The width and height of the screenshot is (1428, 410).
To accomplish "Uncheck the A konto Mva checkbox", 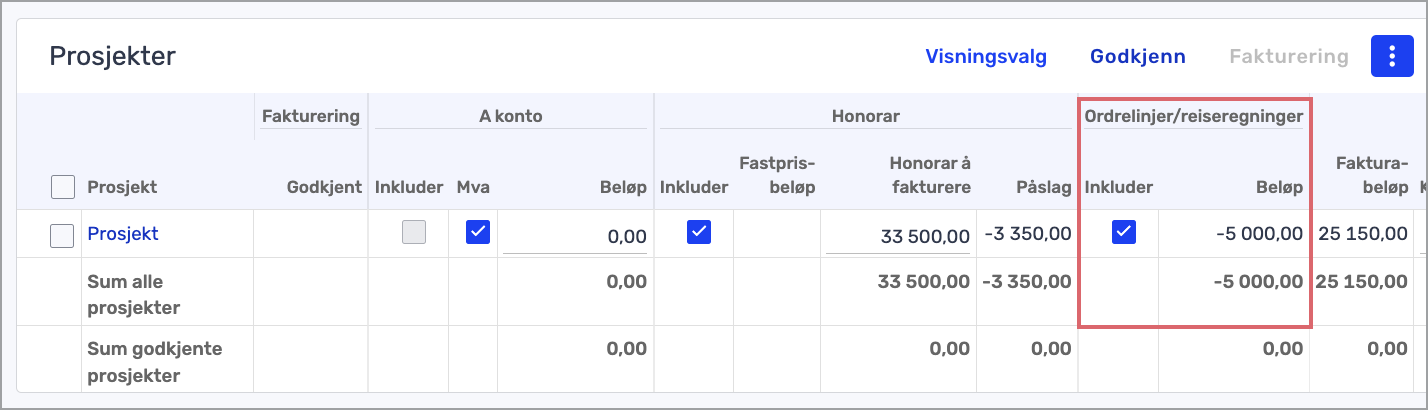I will [x=478, y=233].
